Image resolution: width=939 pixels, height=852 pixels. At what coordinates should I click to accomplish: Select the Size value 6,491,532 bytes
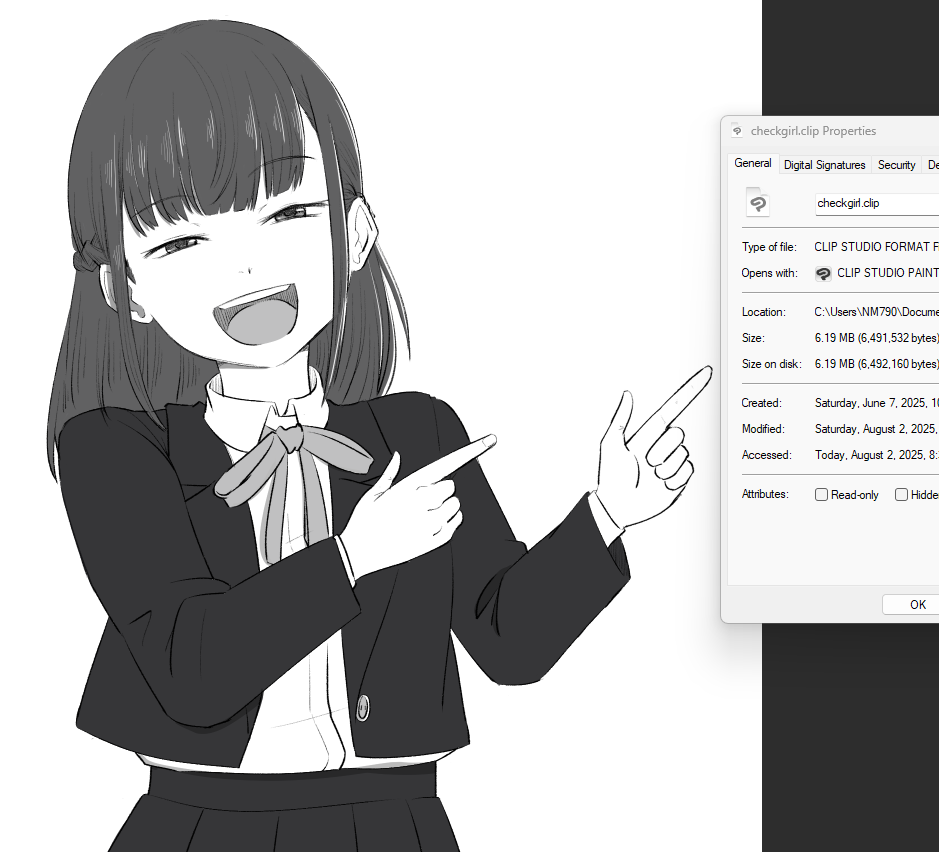coord(876,338)
